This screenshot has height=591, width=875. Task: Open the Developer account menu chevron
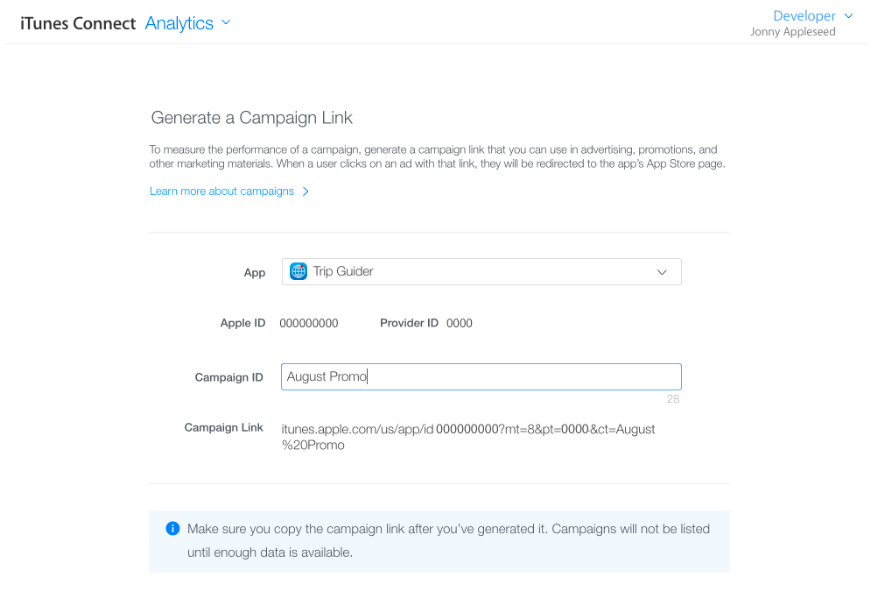pos(849,16)
